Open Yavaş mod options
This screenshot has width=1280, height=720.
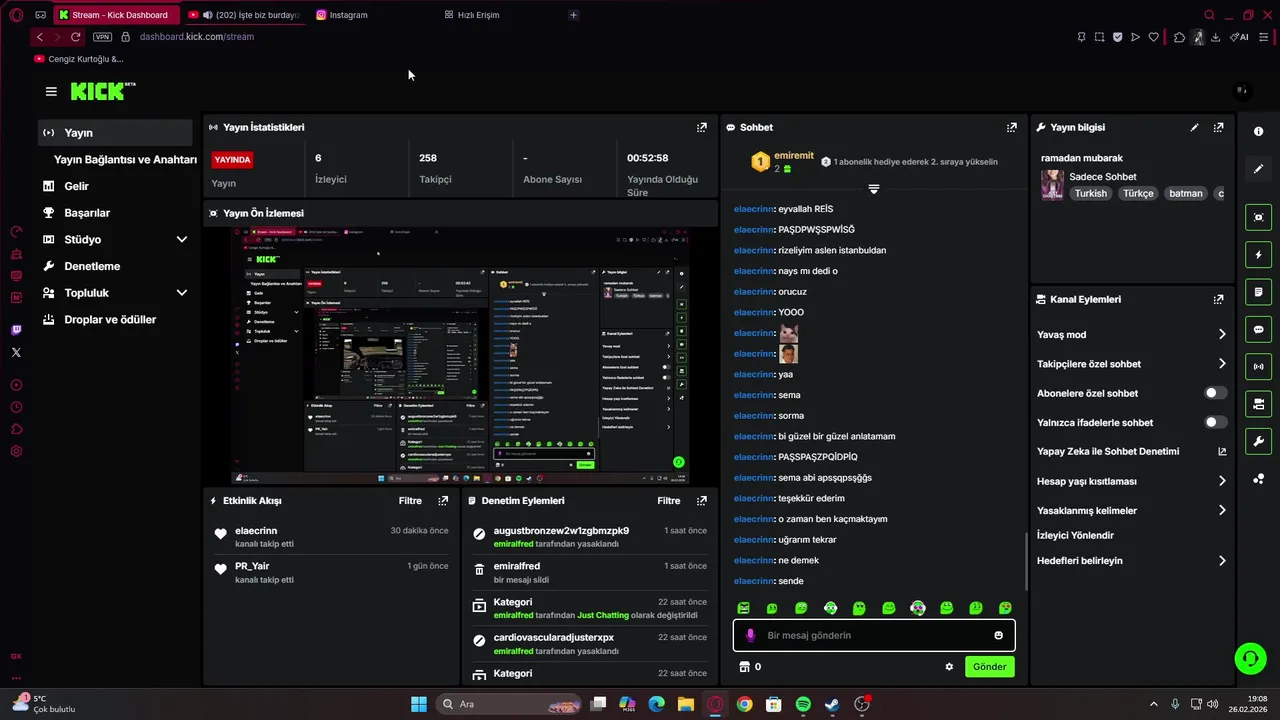pyautogui.click(x=1131, y=335)
